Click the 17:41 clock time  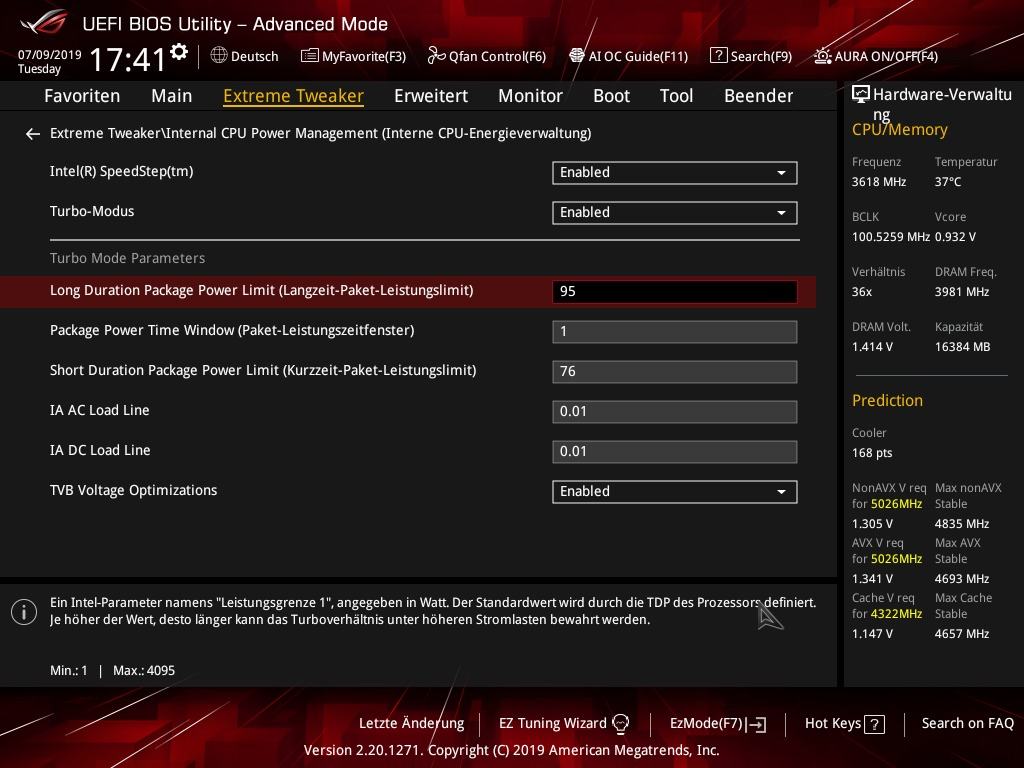(128, 60)
